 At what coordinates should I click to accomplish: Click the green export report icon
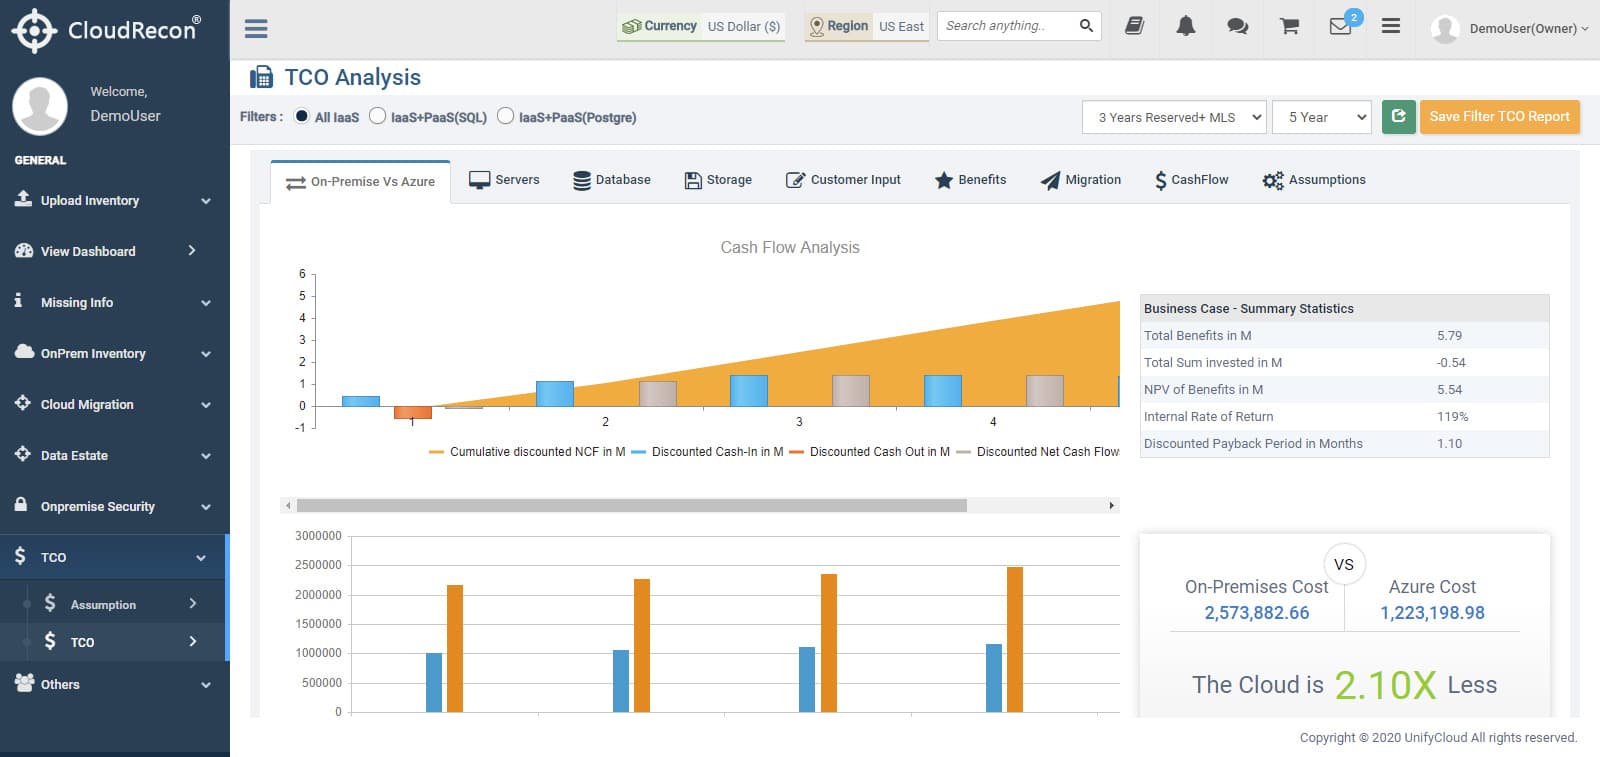click(x=1398, y=117)
